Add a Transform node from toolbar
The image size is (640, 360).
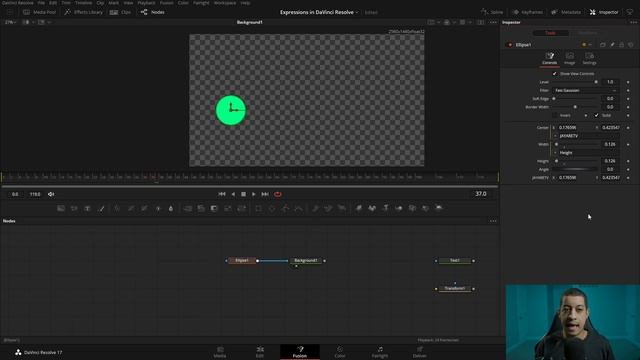click(242, 209)
